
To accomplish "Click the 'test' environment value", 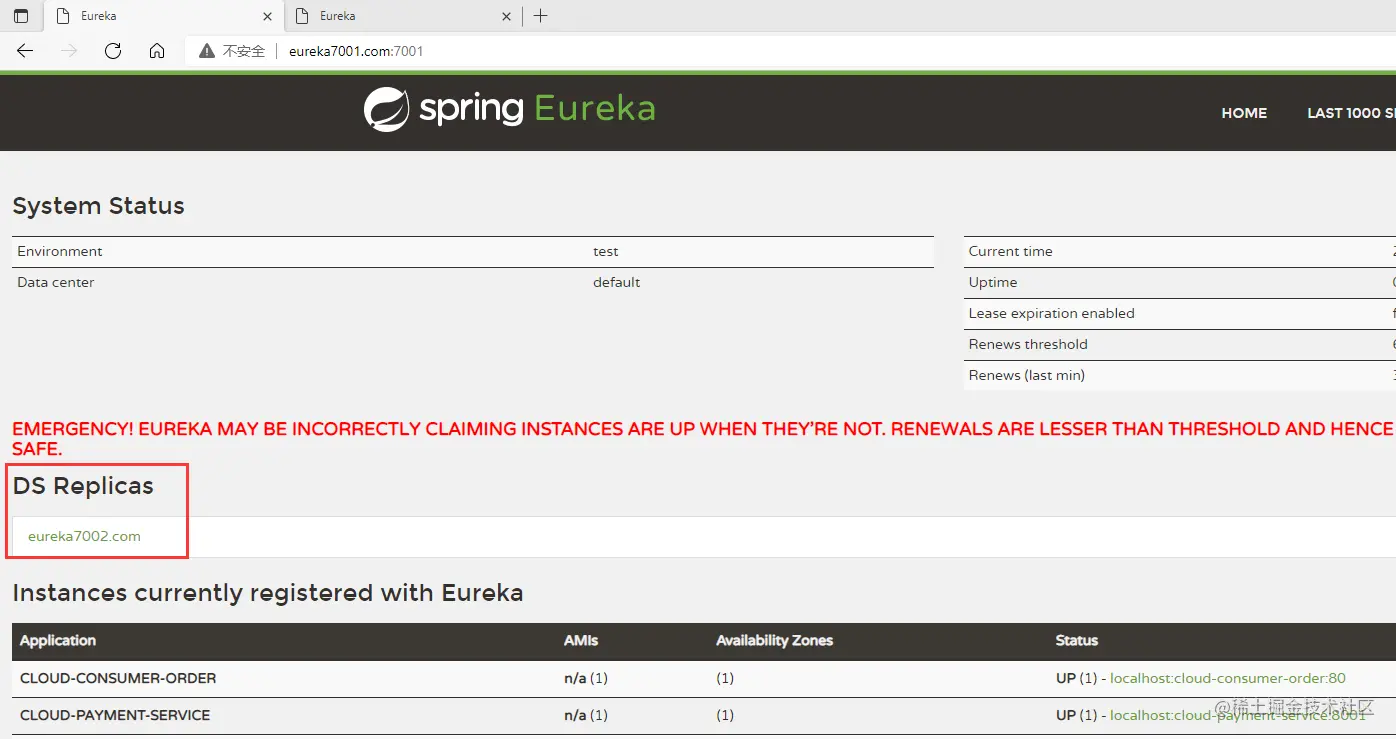I will [x=606, y=251].
